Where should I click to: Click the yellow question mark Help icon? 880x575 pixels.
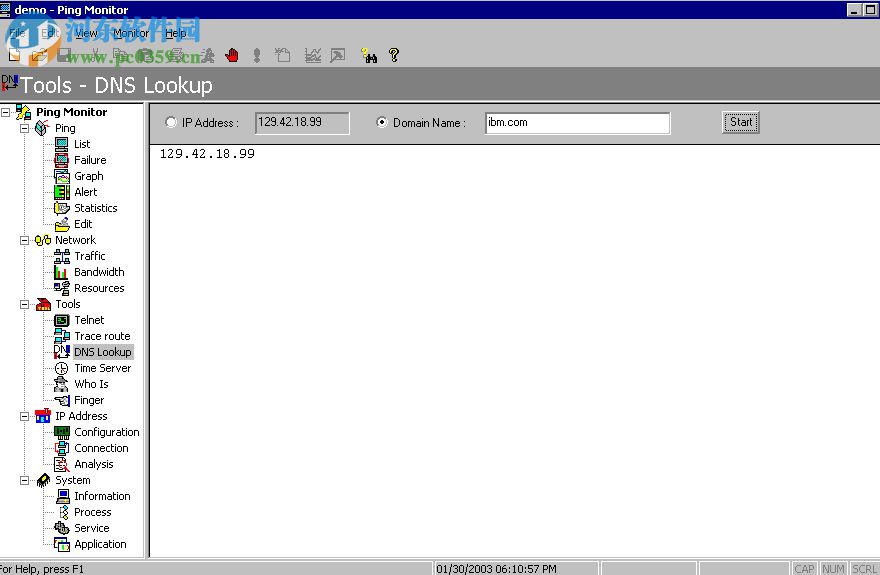pos(394,55)
